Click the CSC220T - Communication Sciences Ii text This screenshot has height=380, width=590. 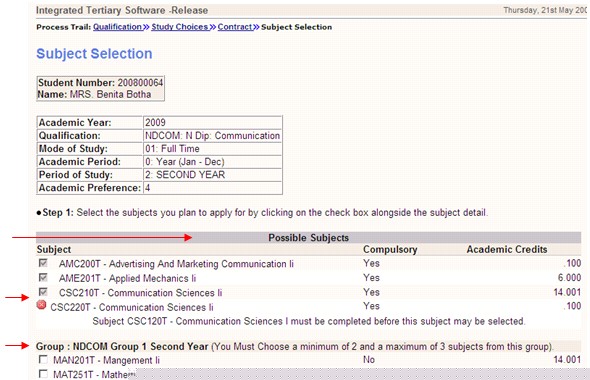132,307
